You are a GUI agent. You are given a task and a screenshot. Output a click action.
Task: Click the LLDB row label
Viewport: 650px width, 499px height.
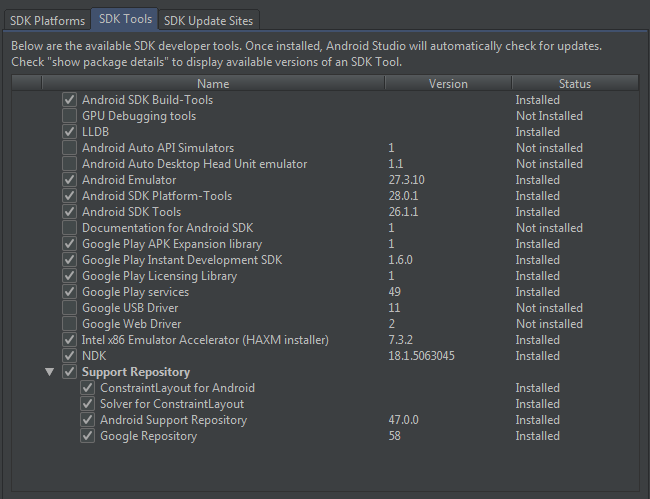pyautogui.click(x=95, y=132)
